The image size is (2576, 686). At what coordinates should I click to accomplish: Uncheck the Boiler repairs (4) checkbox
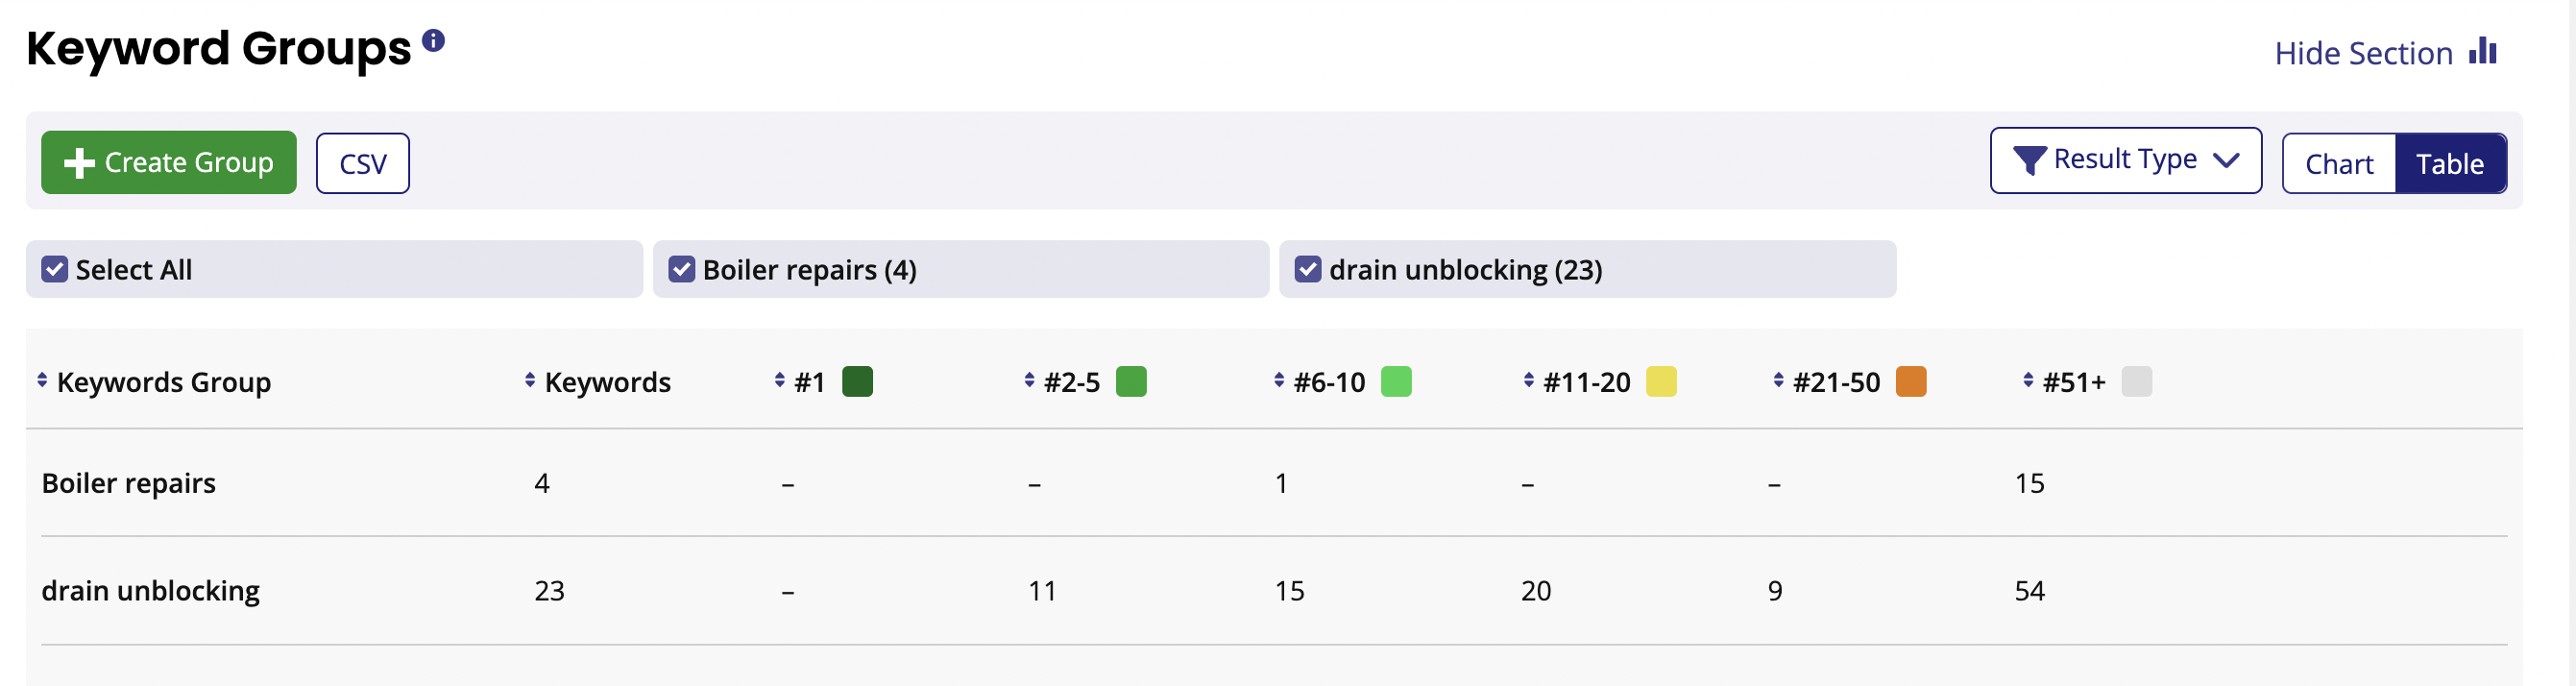point(682,269)
